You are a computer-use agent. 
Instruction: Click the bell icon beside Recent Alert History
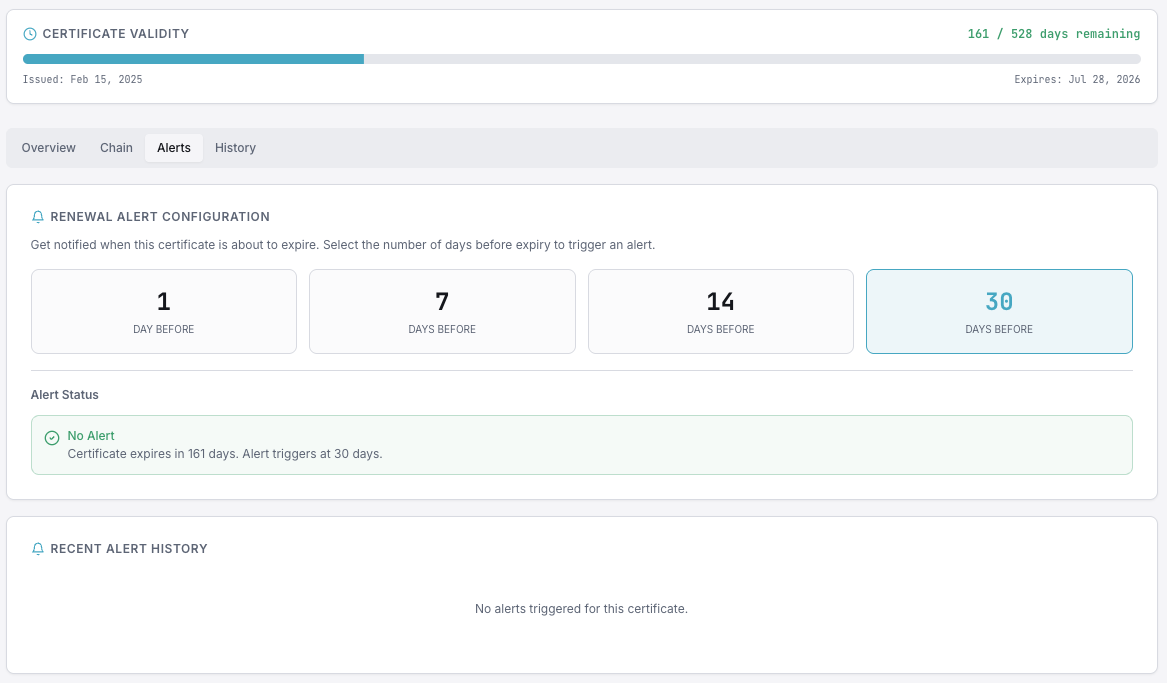click(38, 549)
